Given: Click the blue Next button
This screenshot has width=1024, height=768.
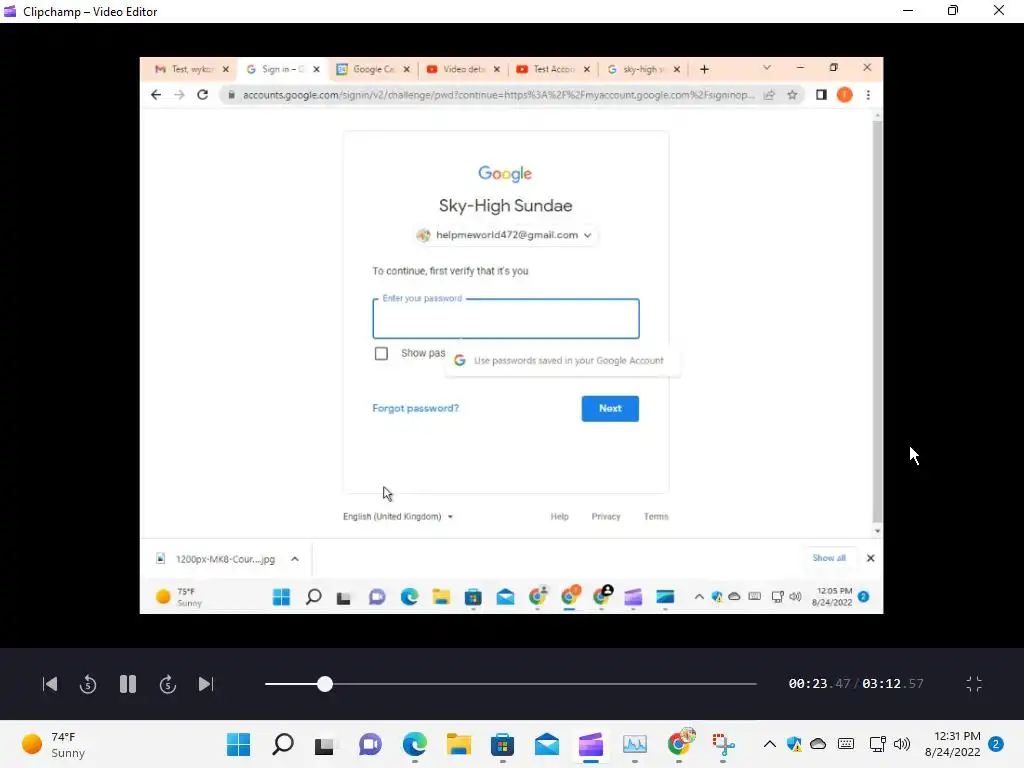Looking at the screenshot, I should [x=610, y=408].
